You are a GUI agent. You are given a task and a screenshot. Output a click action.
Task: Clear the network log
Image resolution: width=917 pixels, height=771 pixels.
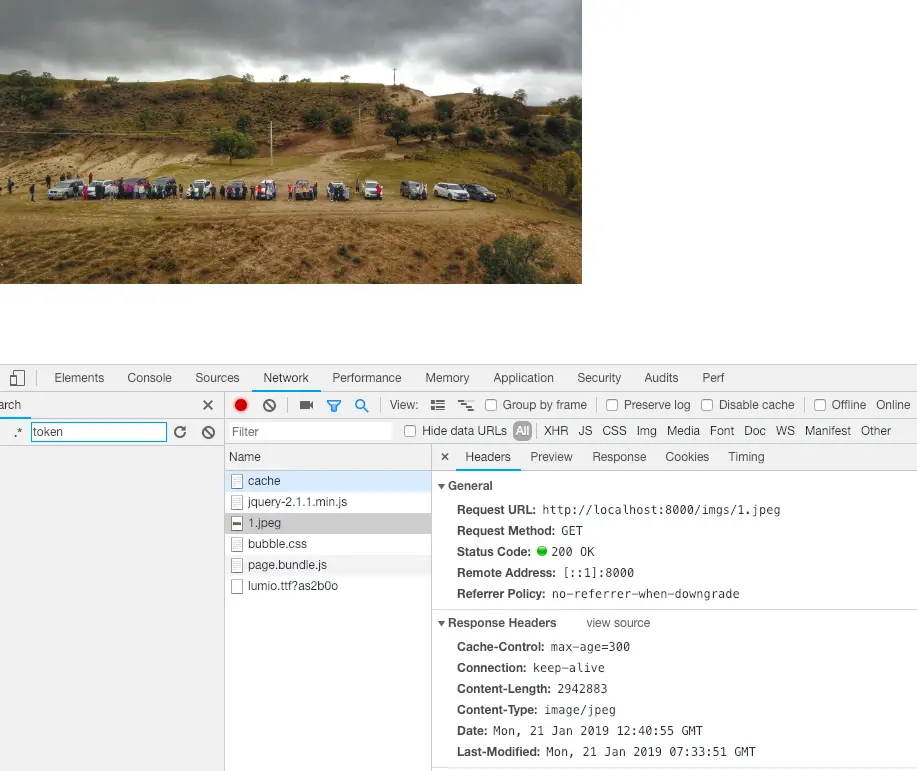tap(269, 405)
